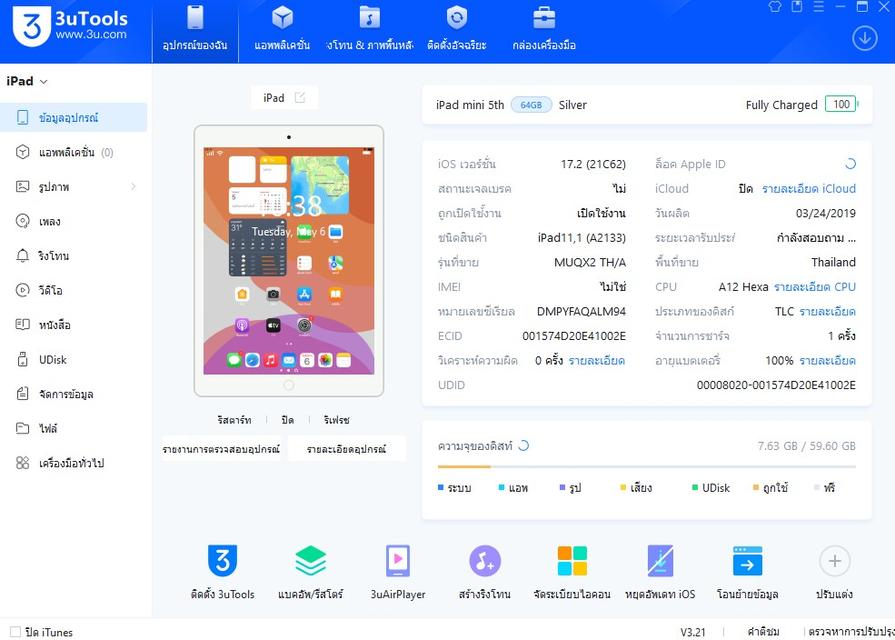This screenshot has height=640, width=895.
Task: Click the ECID value 001574D20E41002E
Action: tap(574, 336)
